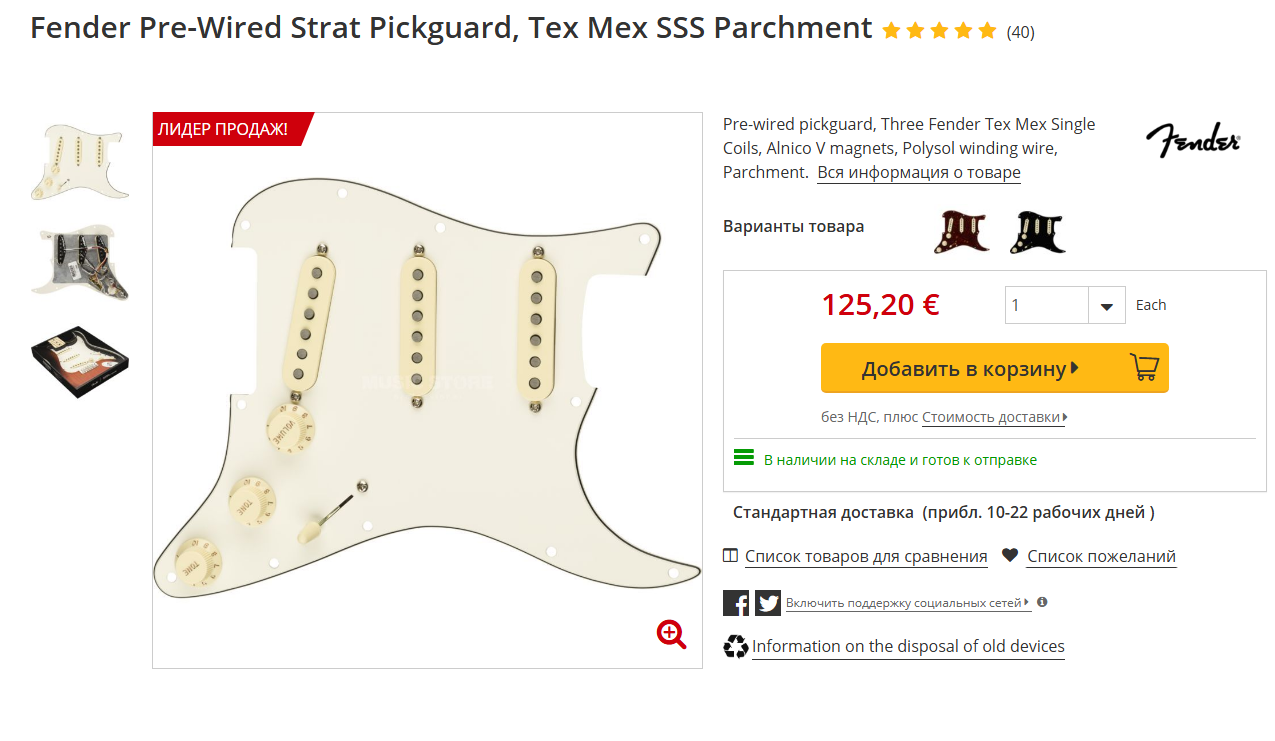Click the social networks info icon
The image size is (1275, 741).
[x=1042, y=603]
